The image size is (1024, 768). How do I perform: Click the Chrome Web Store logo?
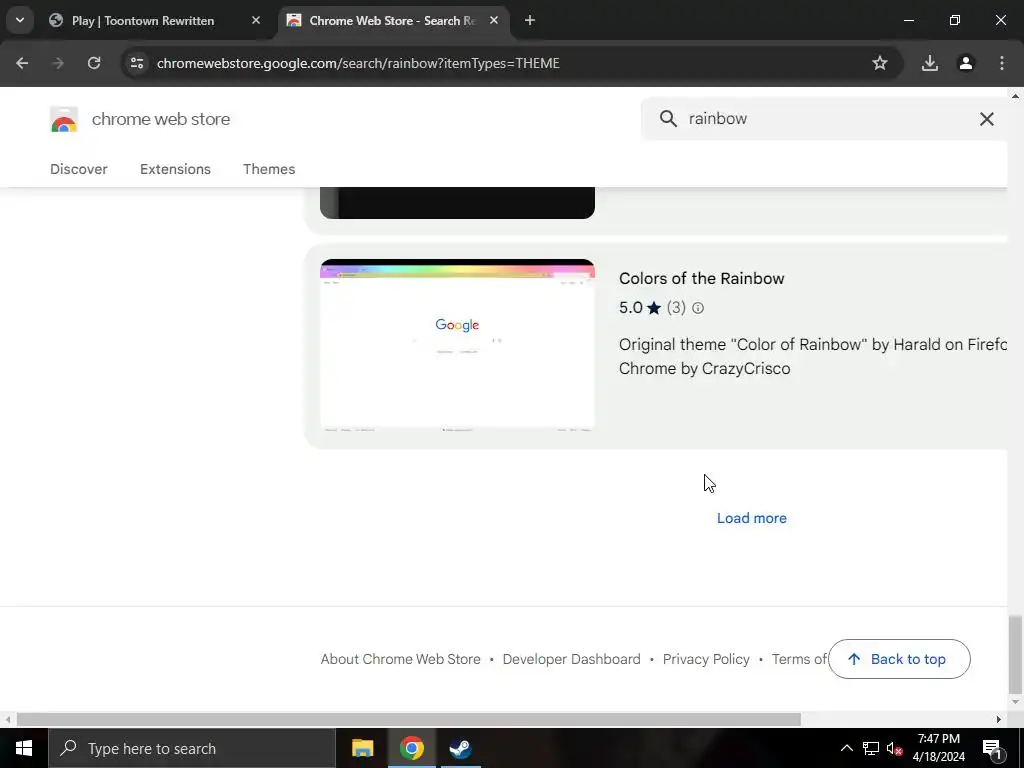pyautogui.click(x=64, y=120)
